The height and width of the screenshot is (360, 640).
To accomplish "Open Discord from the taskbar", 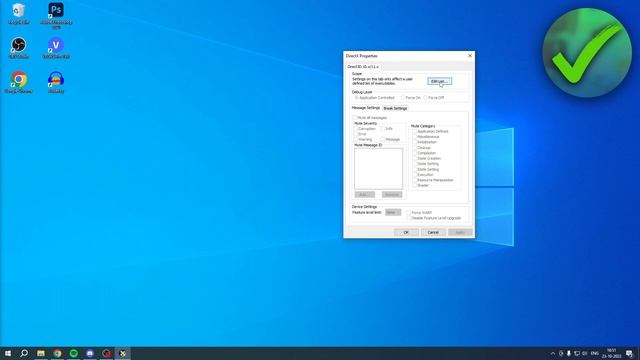I will (x=90, y=353).
